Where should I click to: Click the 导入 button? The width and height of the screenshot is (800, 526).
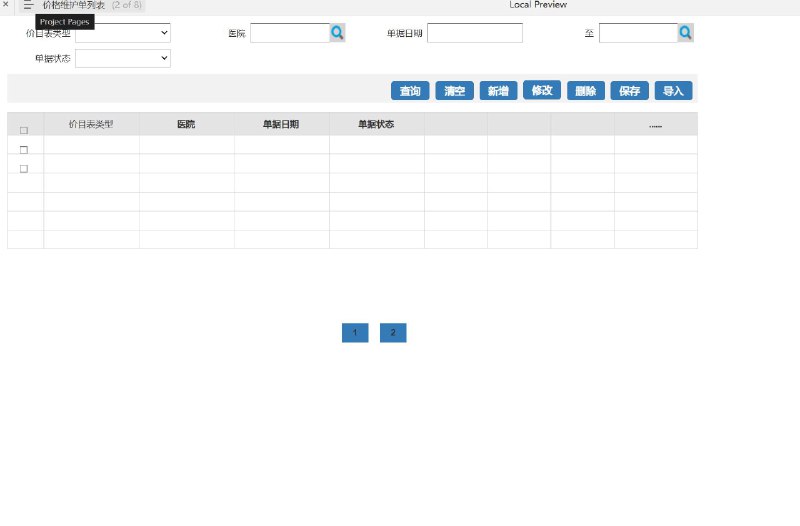point(673,91)
